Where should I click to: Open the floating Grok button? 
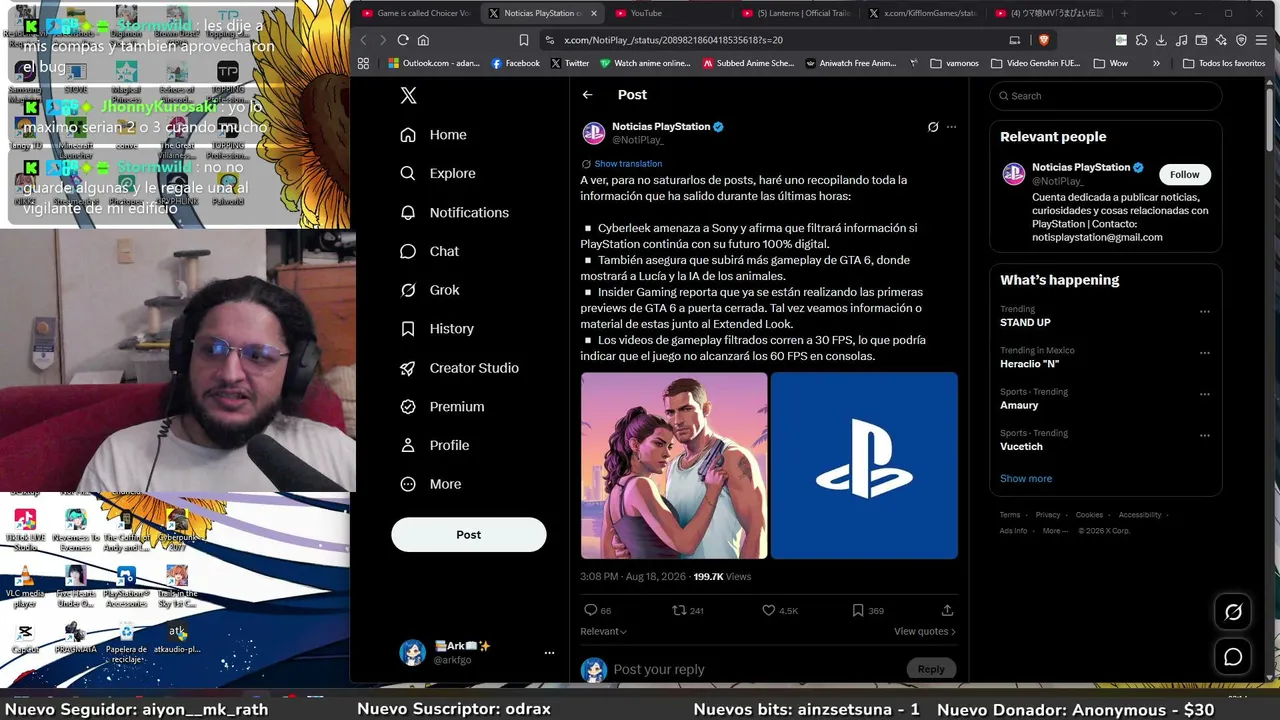1233,612
